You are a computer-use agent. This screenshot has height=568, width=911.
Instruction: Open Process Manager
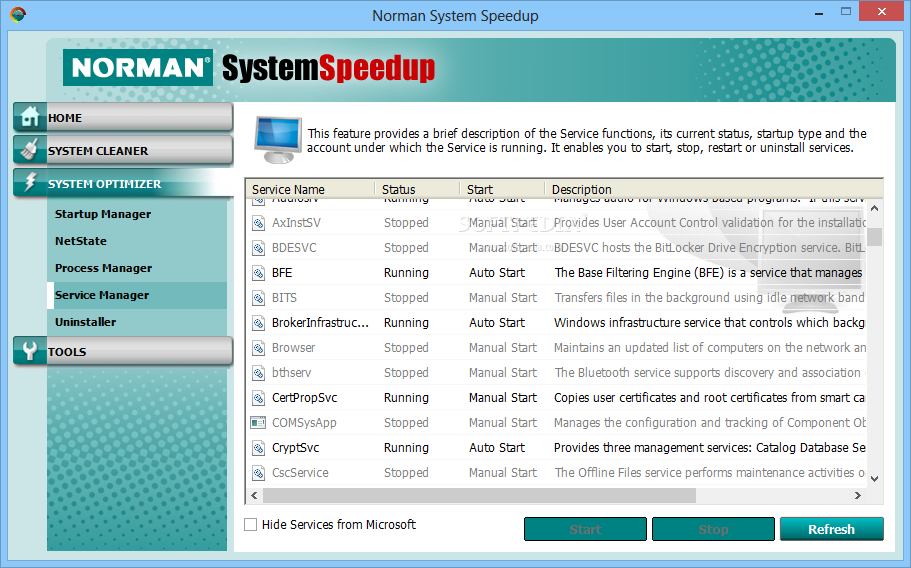click(x=103, y=268)
